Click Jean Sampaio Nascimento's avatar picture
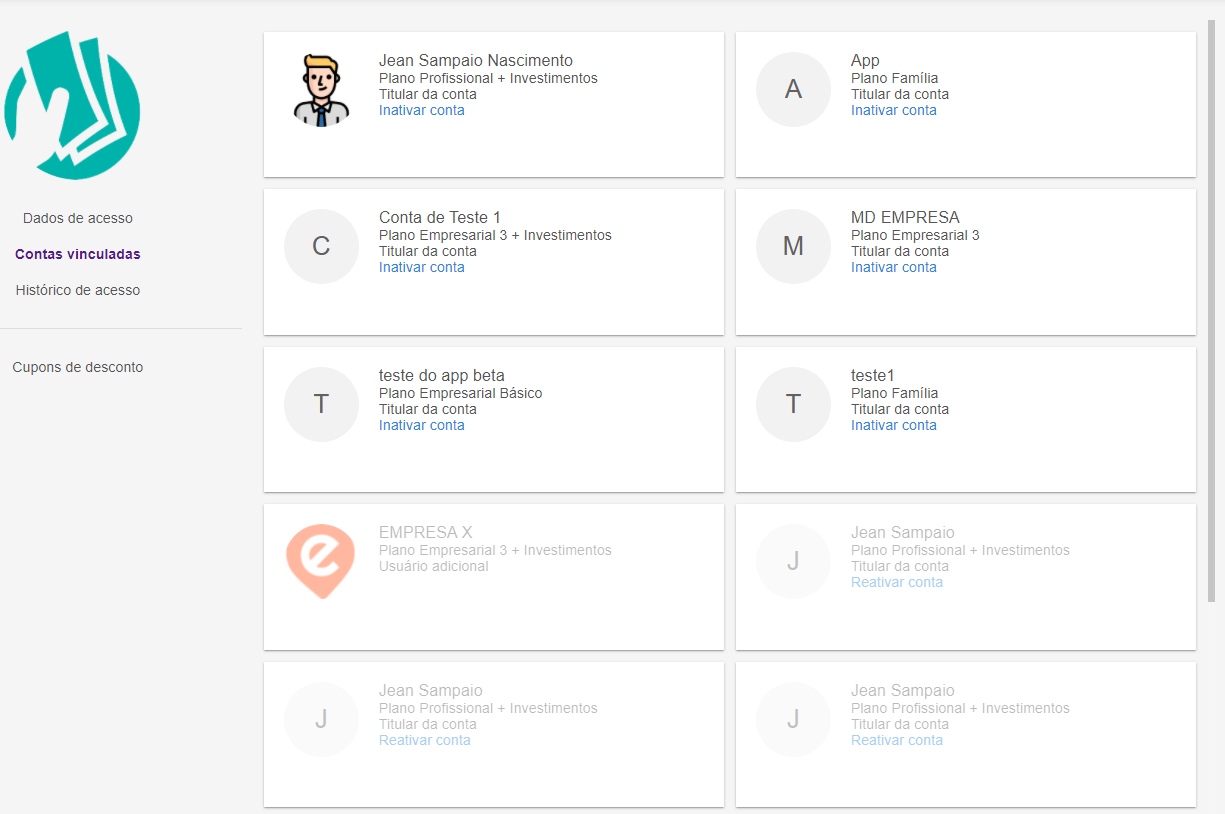 point(321,90)
